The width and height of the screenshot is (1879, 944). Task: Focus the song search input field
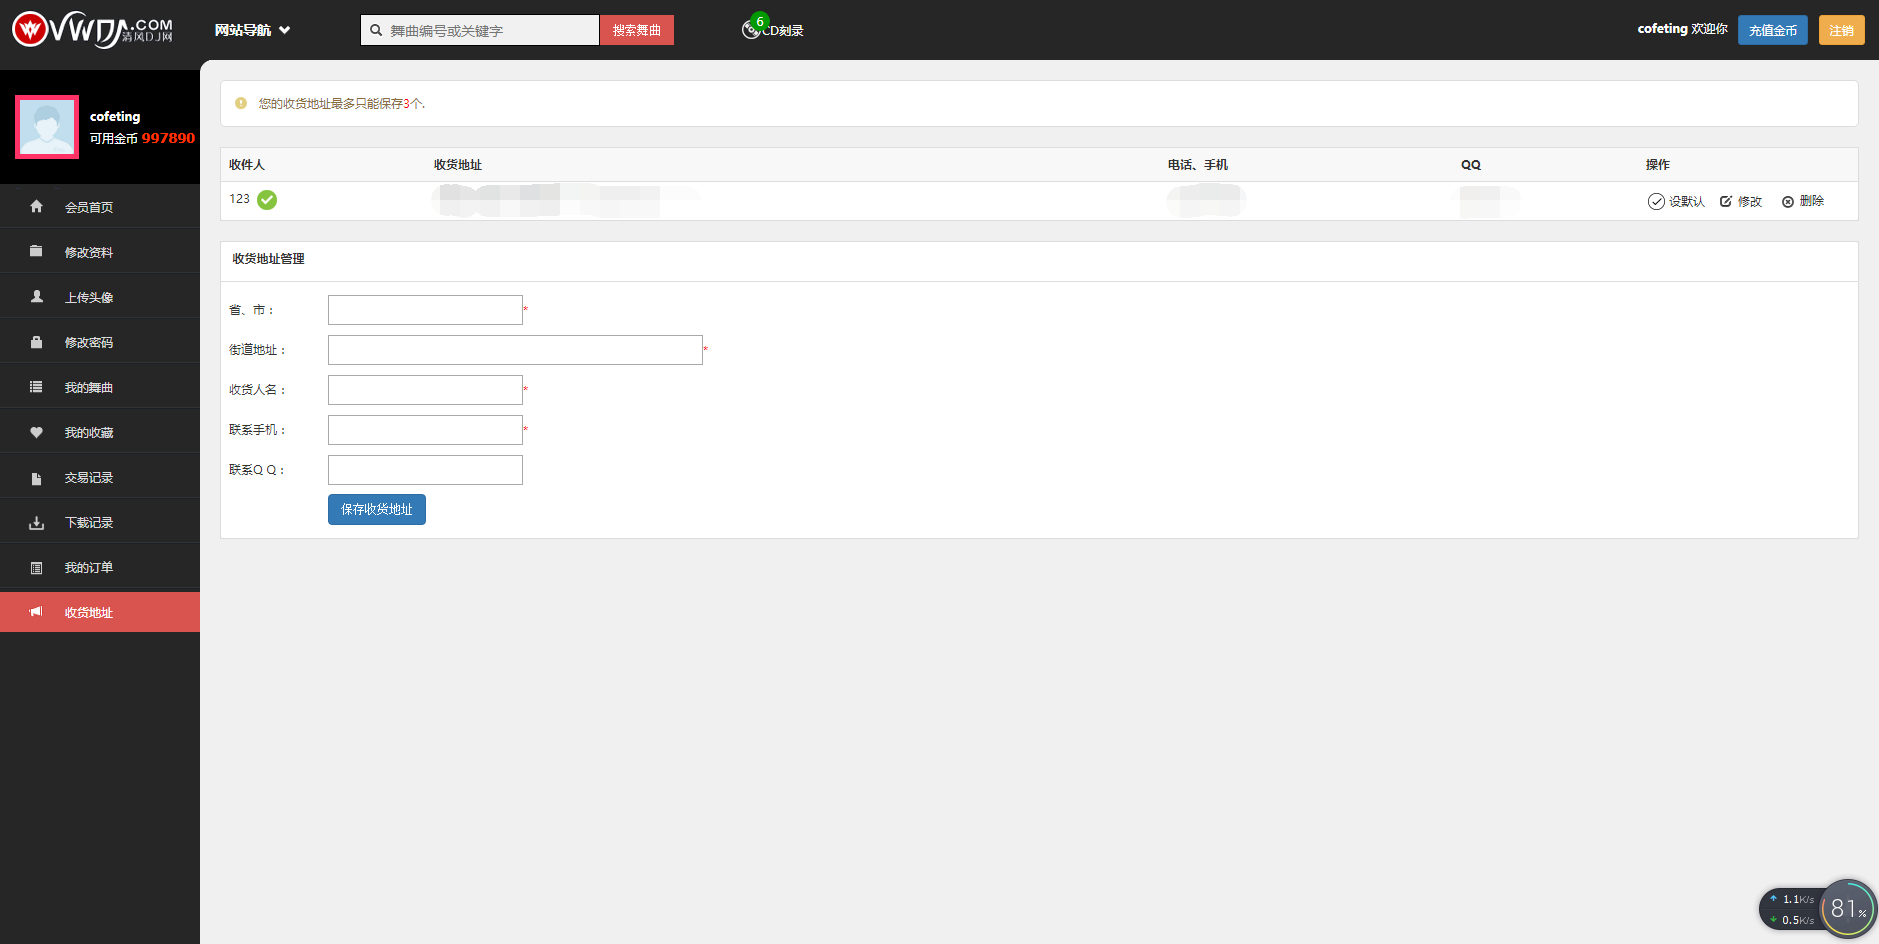(493, 30)
